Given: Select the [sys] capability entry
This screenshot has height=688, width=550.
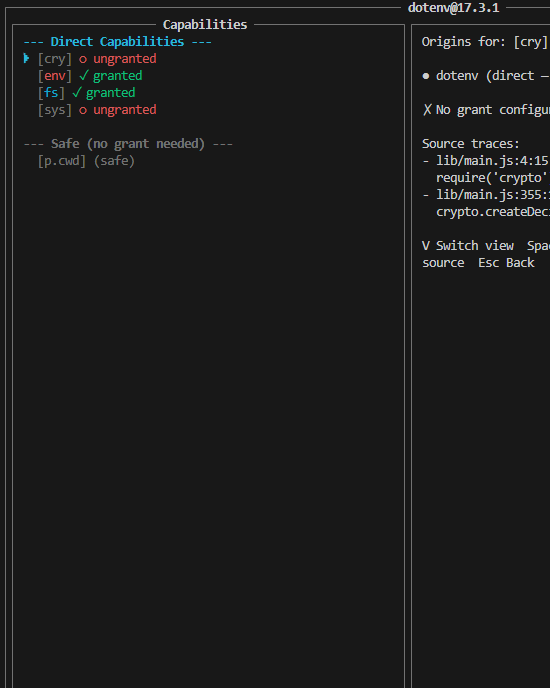Looking at the screenshot, I should point(97,110).
